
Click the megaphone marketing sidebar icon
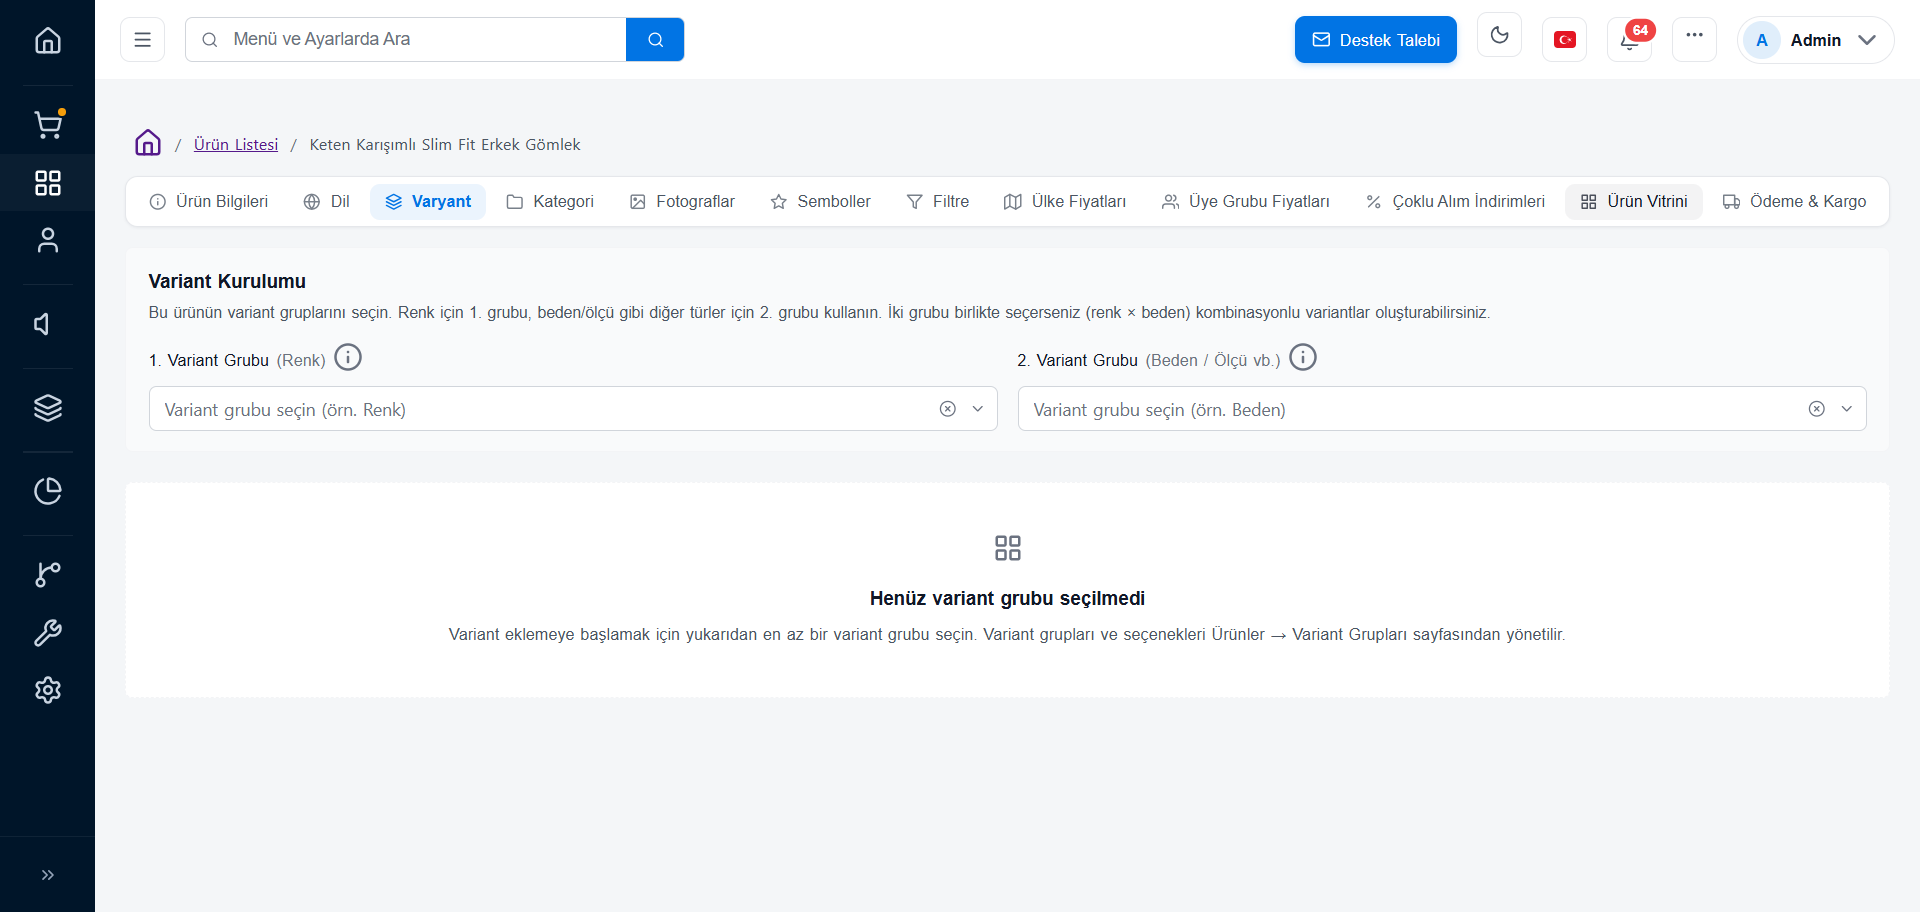coord(42,324)
